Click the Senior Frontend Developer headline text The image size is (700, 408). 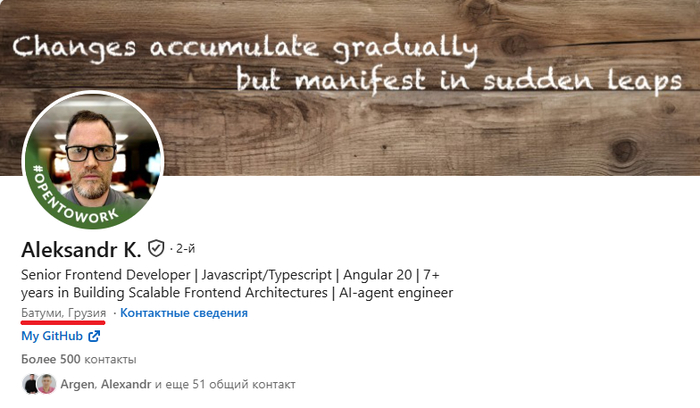pyautogui.click(x=105, y=275)
